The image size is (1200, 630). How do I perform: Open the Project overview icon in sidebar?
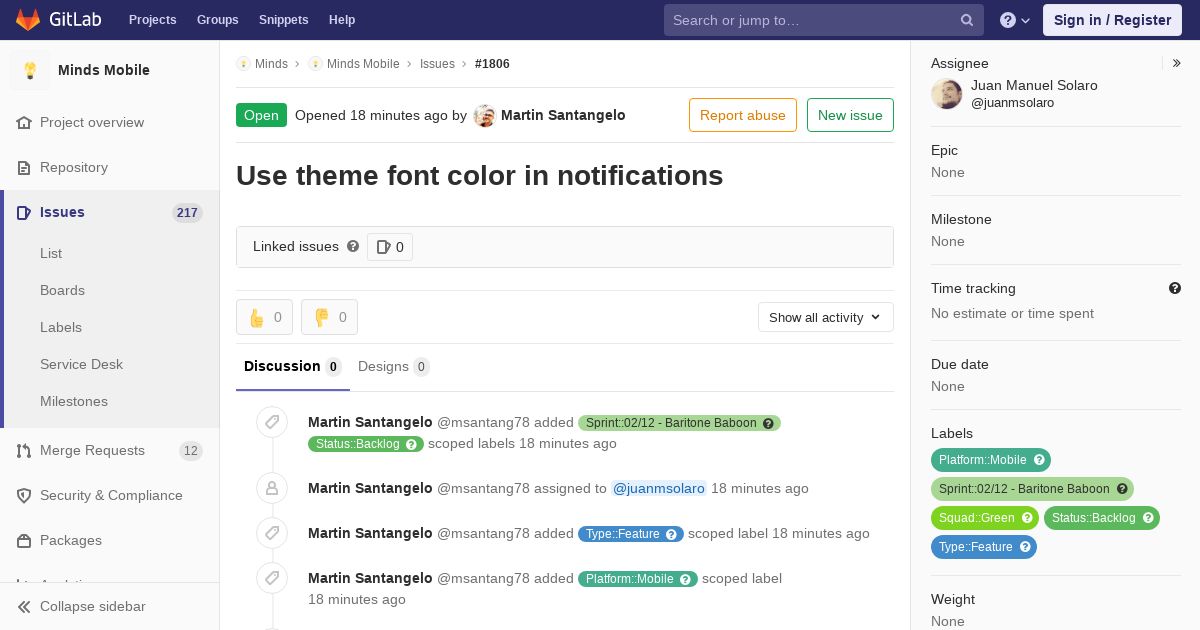pyautogui.click(x=24, y=122)
